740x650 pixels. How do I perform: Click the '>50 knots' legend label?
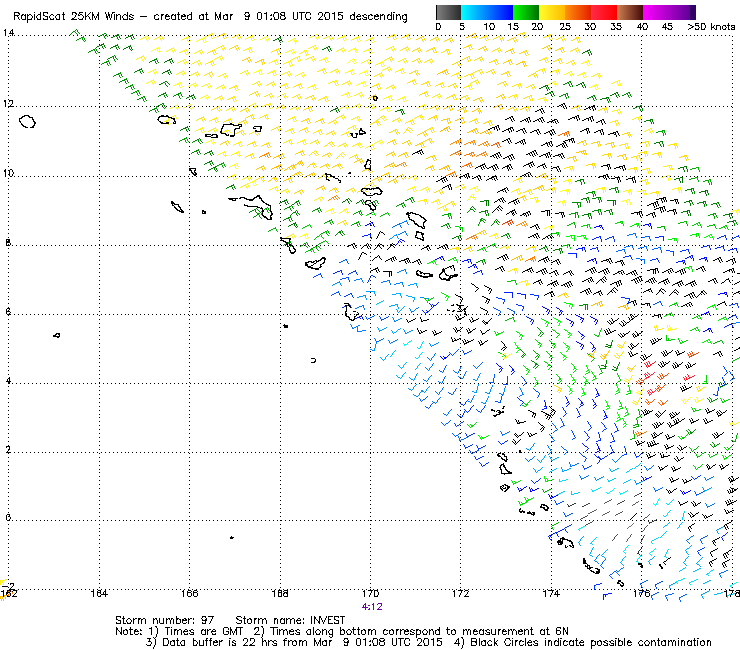coord(711,27)
